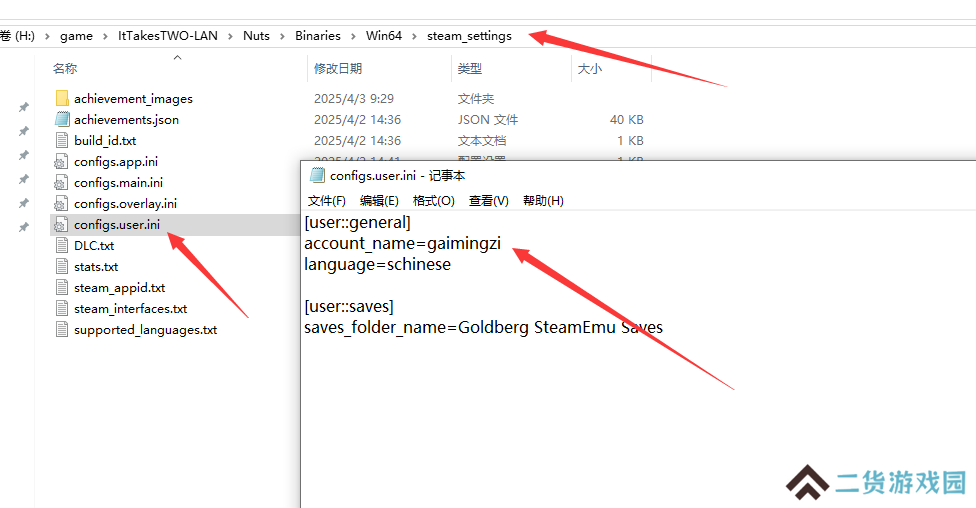Open the achievement_images folder icon

tap(62, 98)
